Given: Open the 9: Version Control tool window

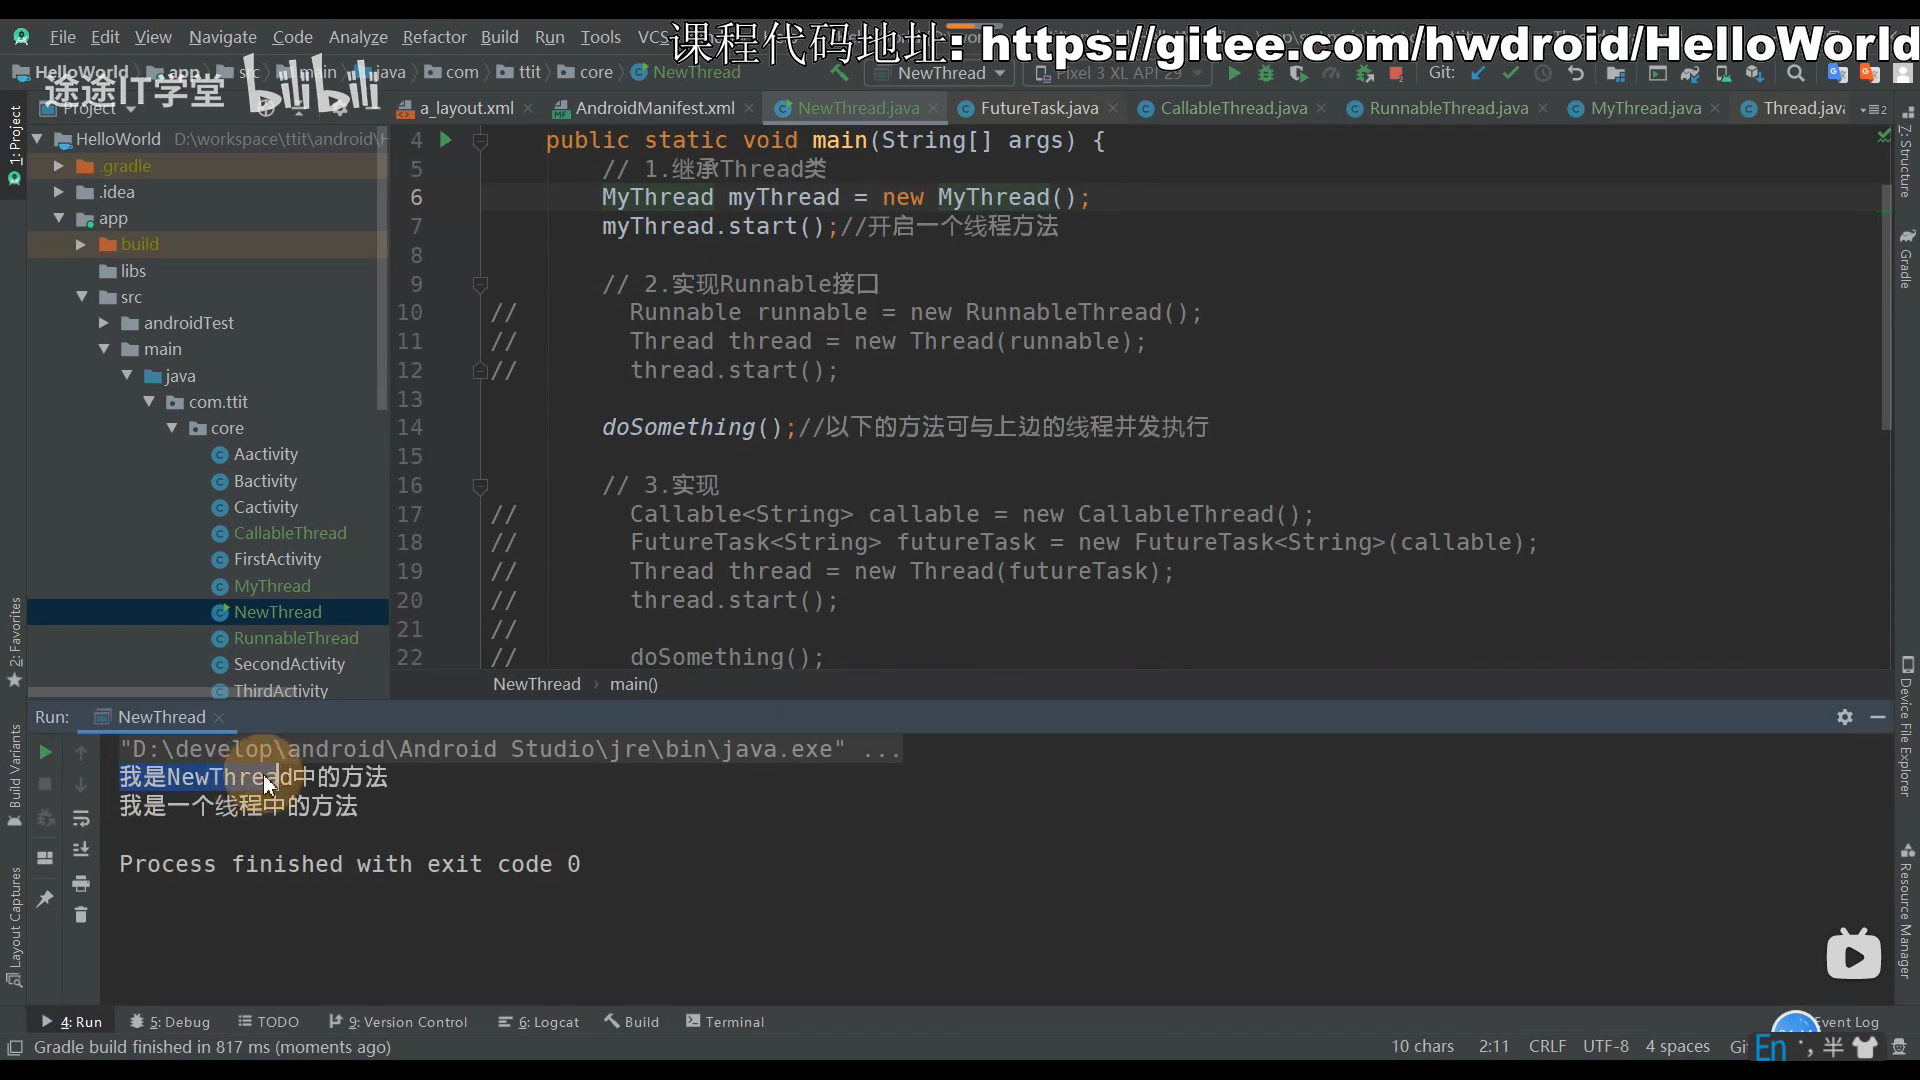Looking at the screenshot, I should [x=398, y=1022].
